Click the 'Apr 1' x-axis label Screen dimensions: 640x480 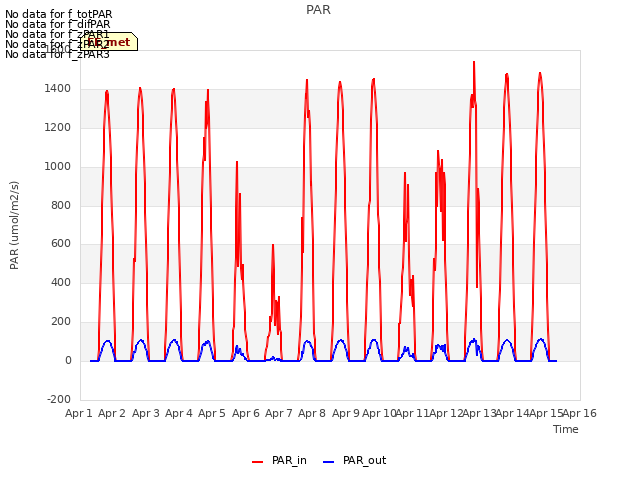pyautogui.click(x=79, y=413)
